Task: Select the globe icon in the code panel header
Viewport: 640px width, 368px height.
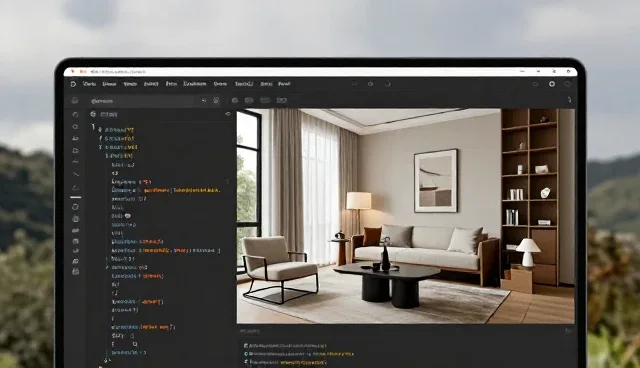Action: [x=93, y=114]
